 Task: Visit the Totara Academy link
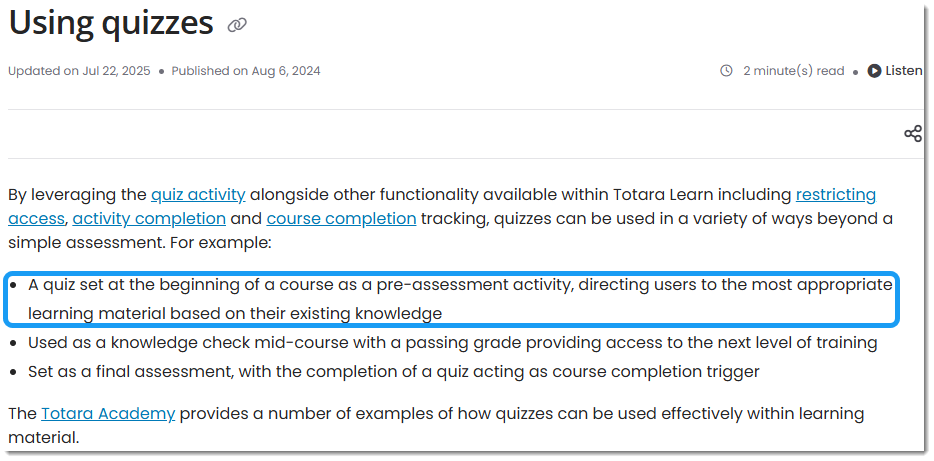[108, 413]
